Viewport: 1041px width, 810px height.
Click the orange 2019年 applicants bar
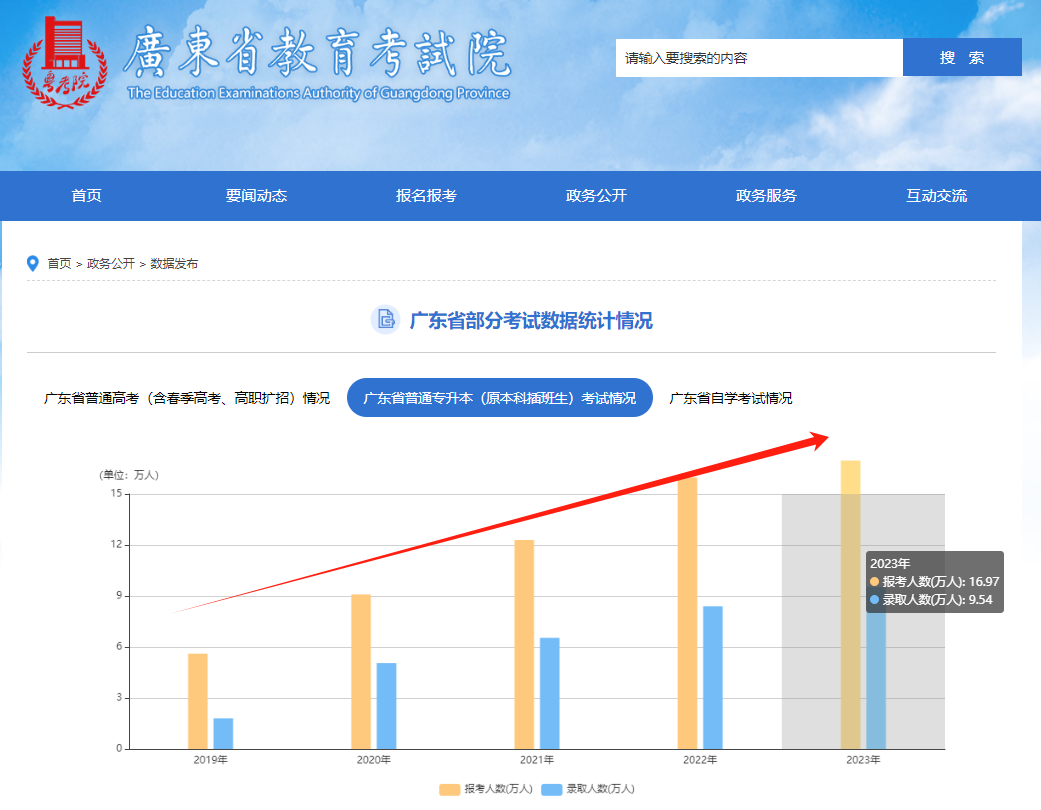click(198, 700)
